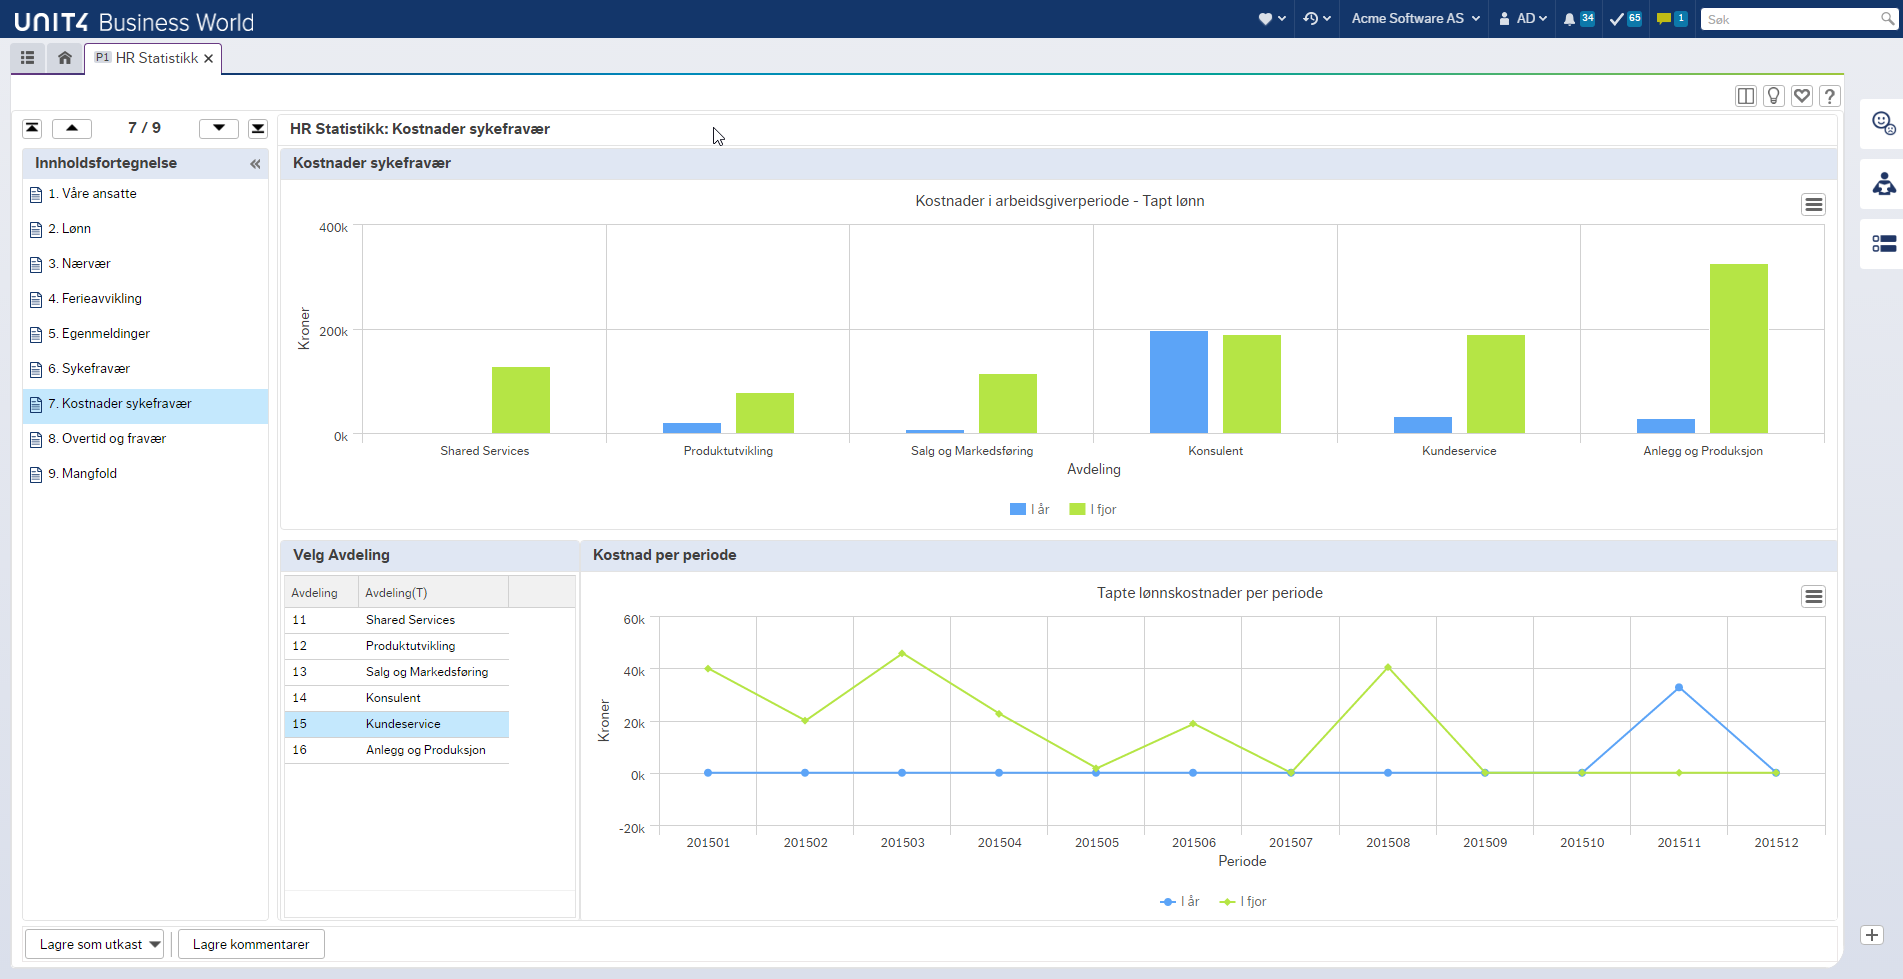Open 8. Overtid og fravær page
Viewport: 1903px width, 979px height.
[x=145, y=439]
